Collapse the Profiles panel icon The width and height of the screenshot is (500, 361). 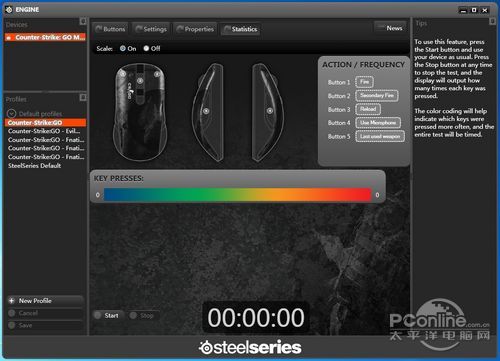click(x=83, y=97)
